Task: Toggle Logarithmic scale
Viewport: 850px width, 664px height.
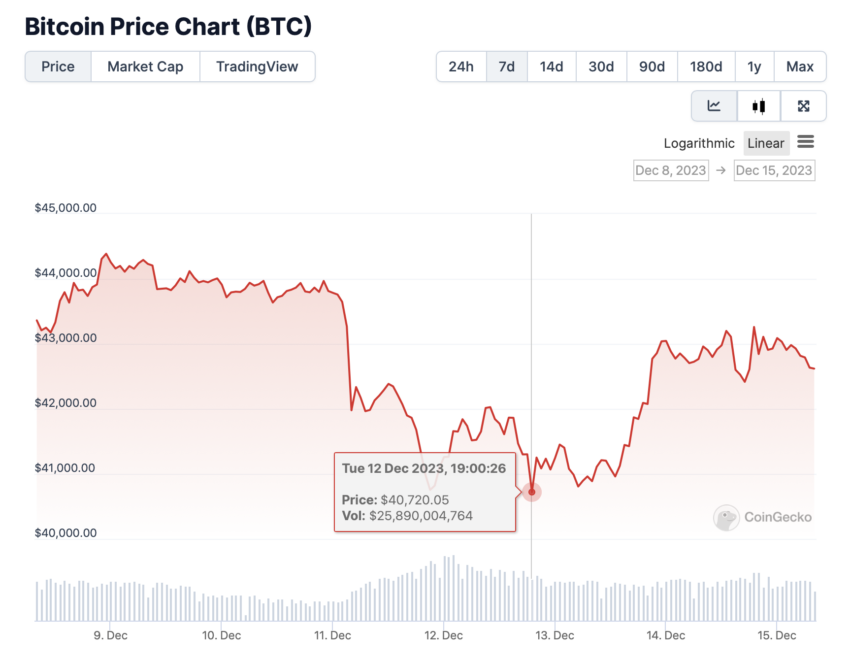Action: (x=699, y=143)
